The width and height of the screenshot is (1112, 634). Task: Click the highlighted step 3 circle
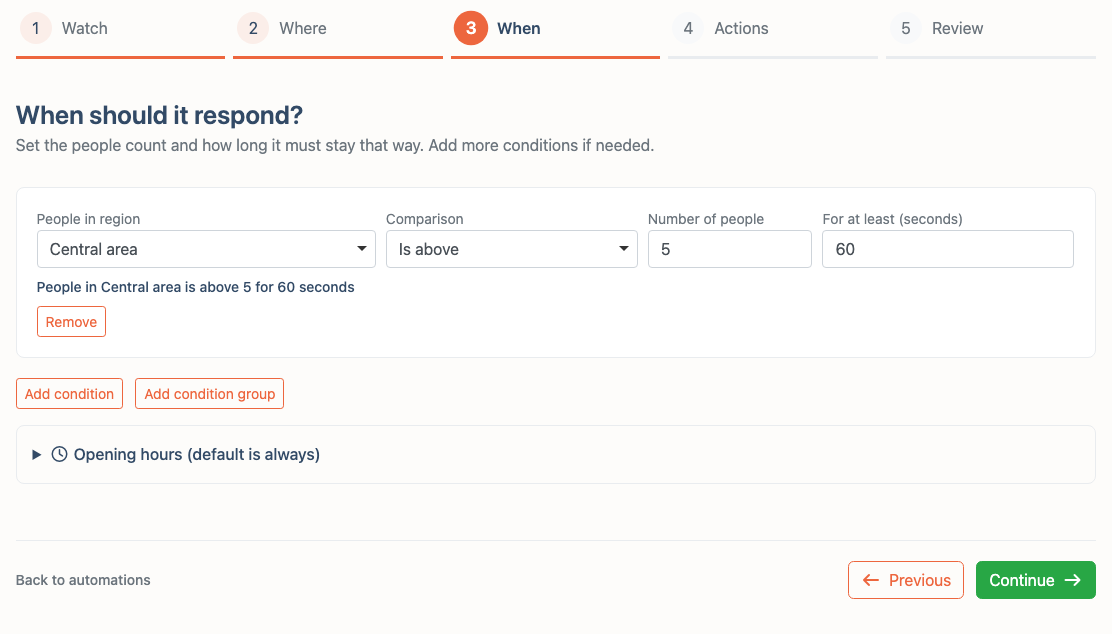point(471,28)
